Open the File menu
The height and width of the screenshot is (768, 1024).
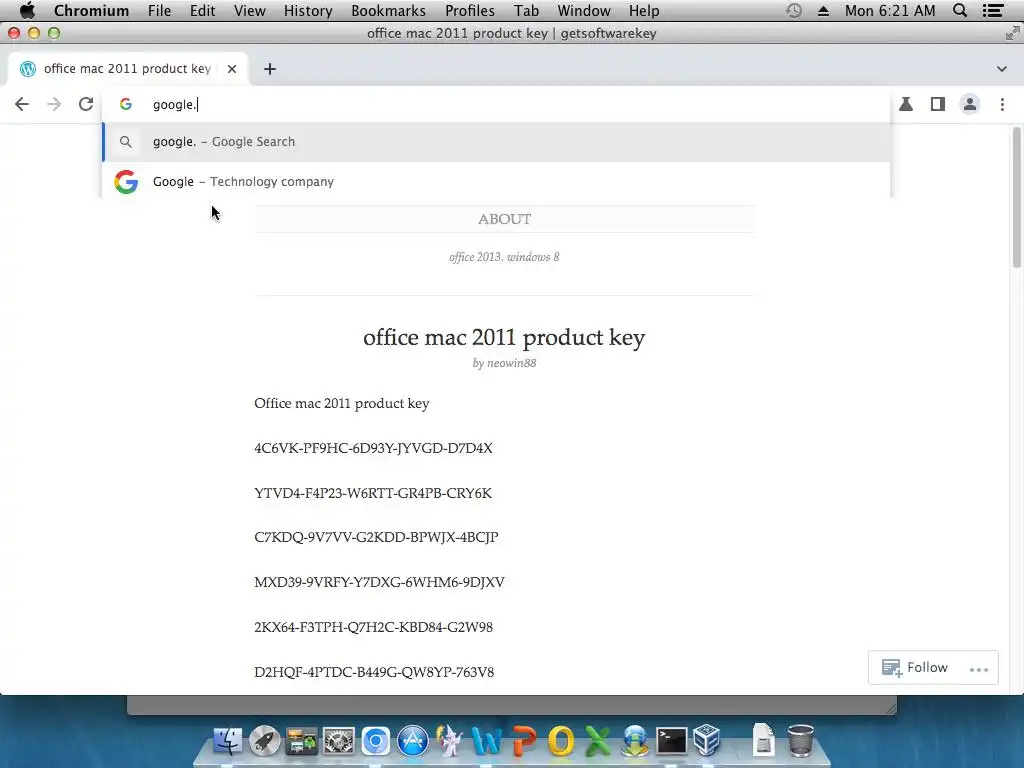[159, 10]
